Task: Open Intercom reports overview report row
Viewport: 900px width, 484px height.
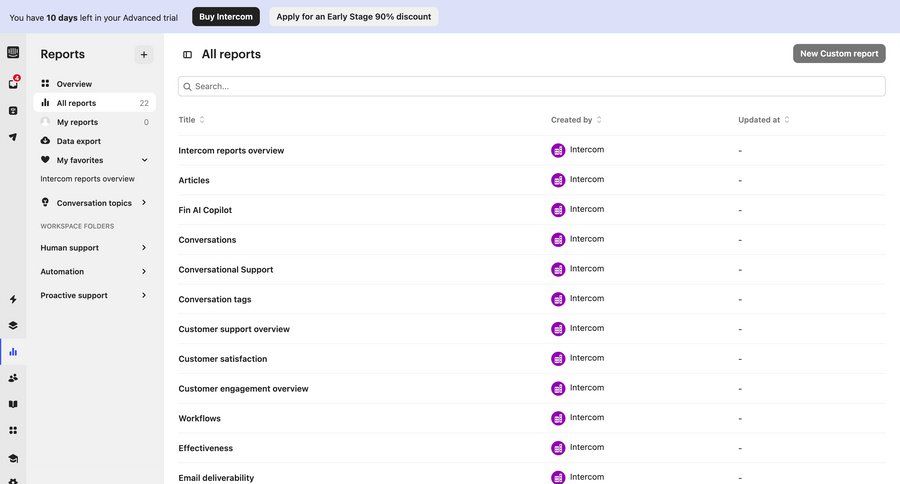Action: (x=532, y=150)
